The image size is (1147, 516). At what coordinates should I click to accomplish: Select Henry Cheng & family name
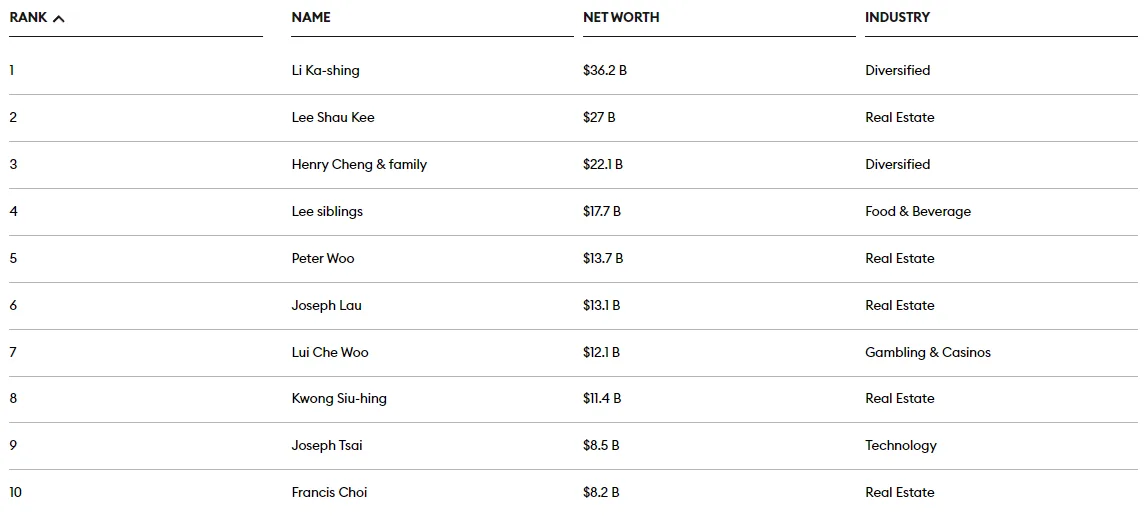pyautogui.click(x=359, y=164)
